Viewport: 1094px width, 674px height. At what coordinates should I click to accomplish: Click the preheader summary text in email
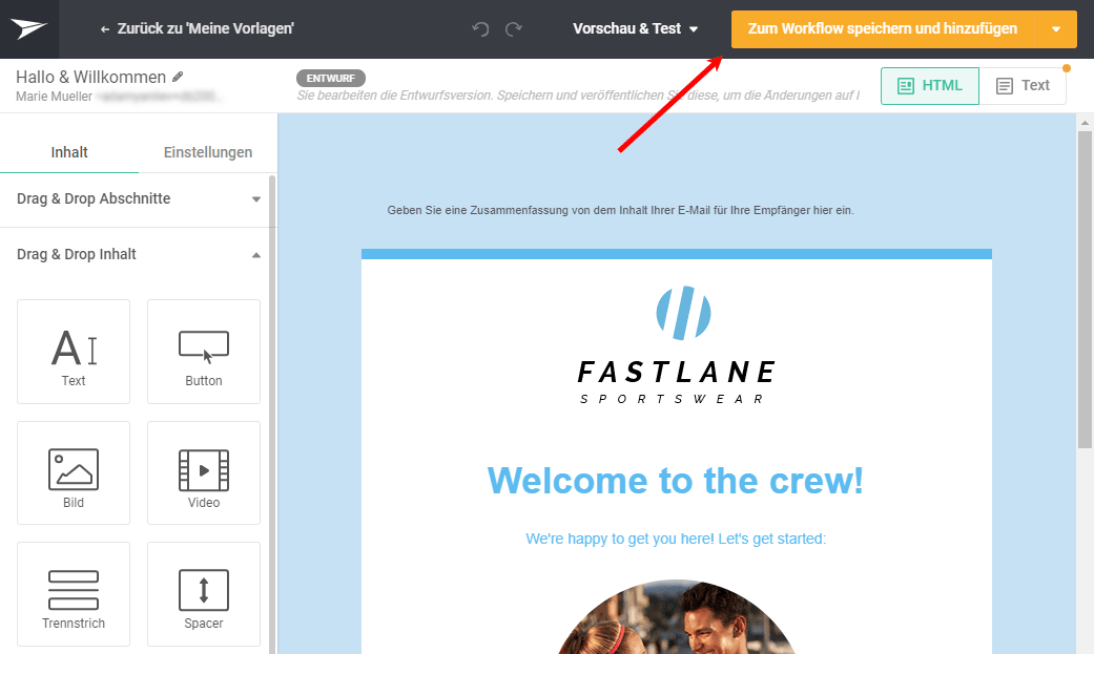click(620, 210)
